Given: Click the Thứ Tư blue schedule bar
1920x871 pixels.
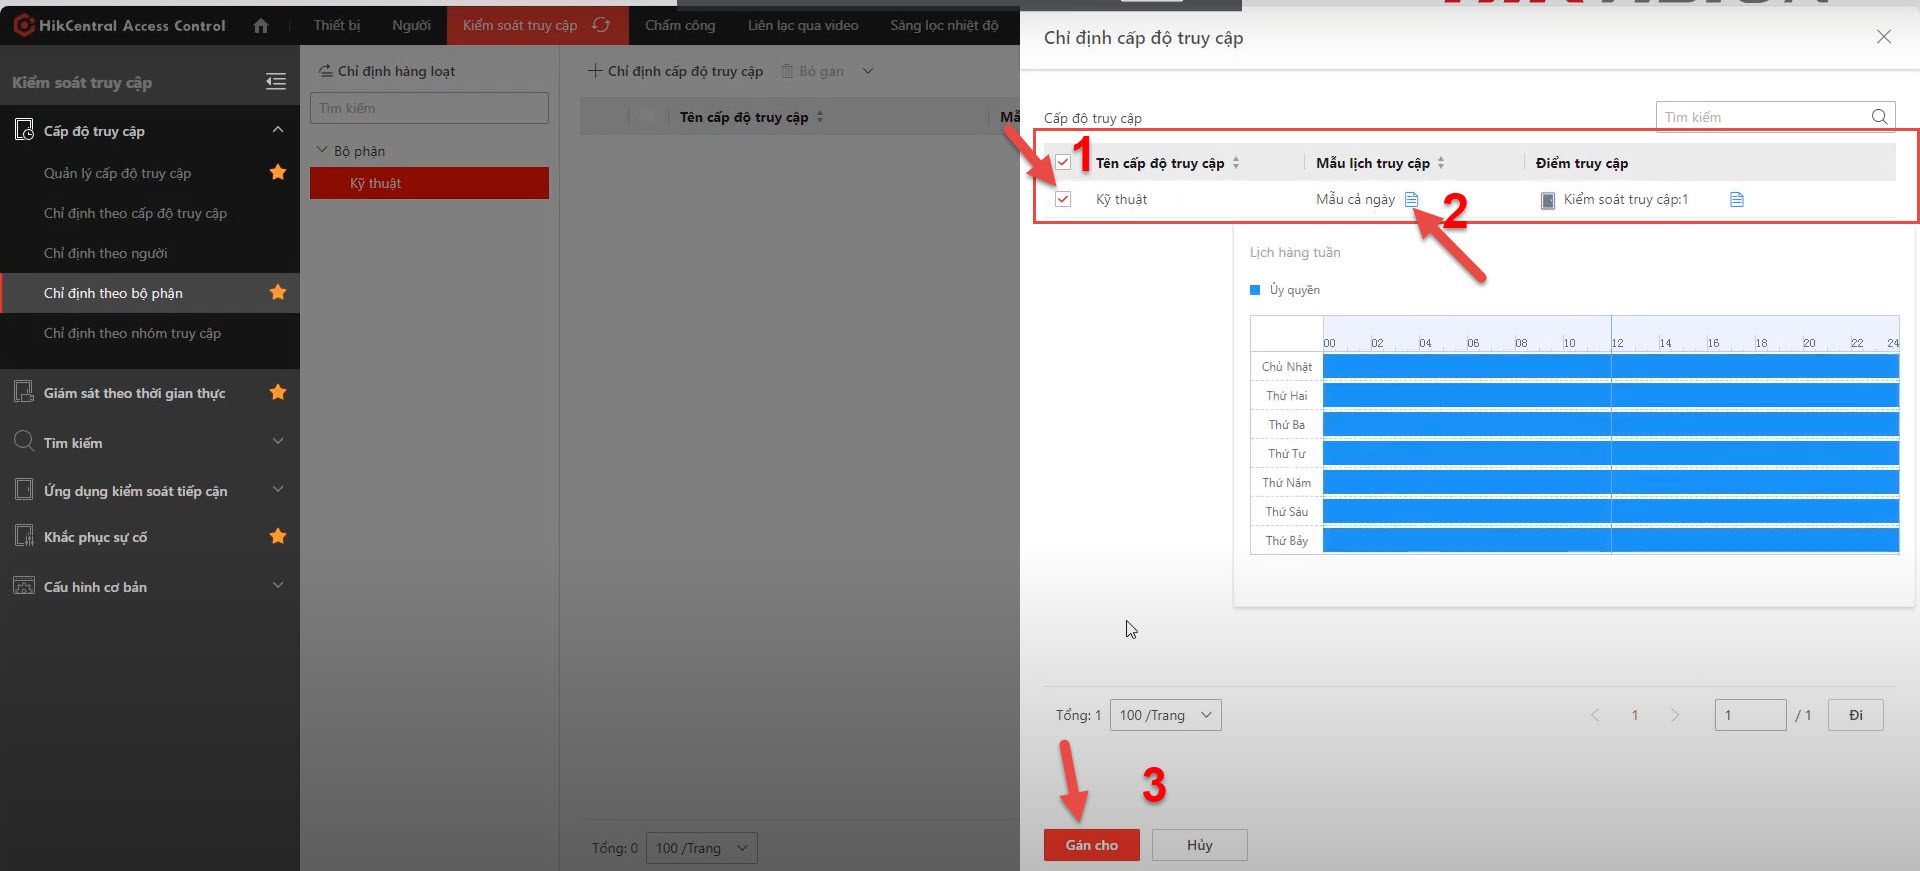Looking at the screenshot, I should [1610, 454].
